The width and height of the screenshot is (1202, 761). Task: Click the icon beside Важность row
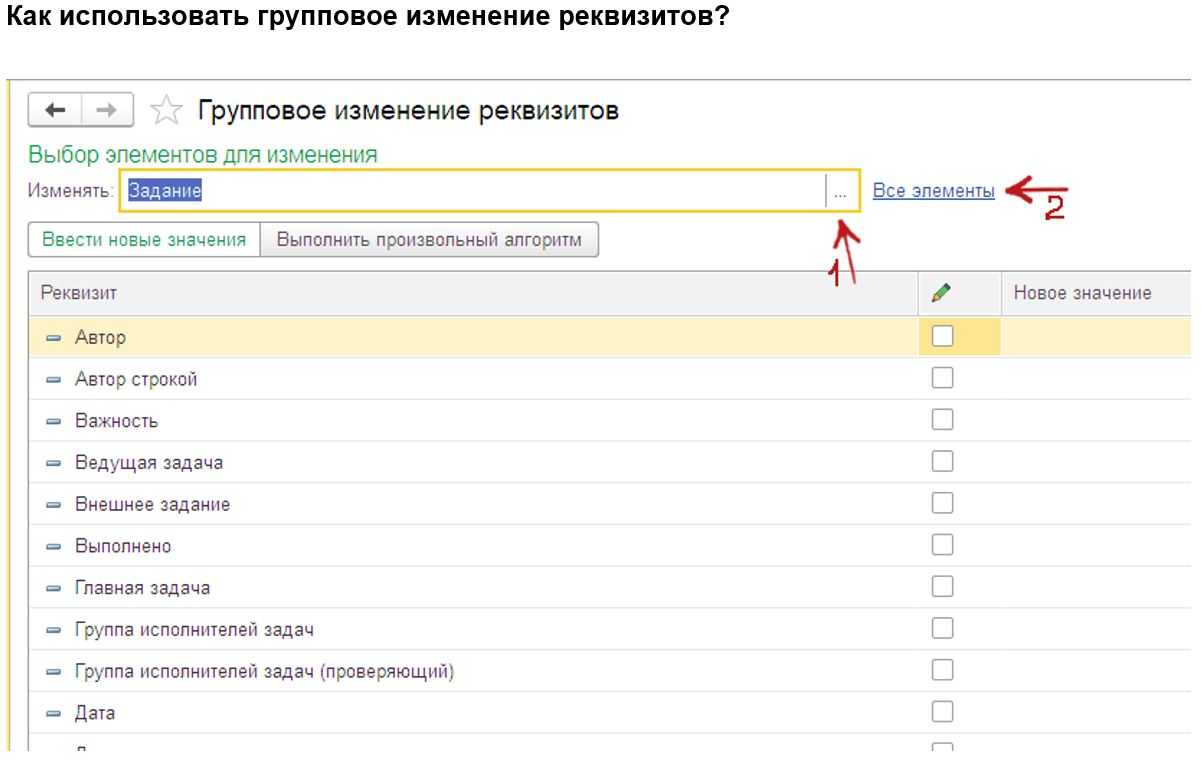[54, 421]
